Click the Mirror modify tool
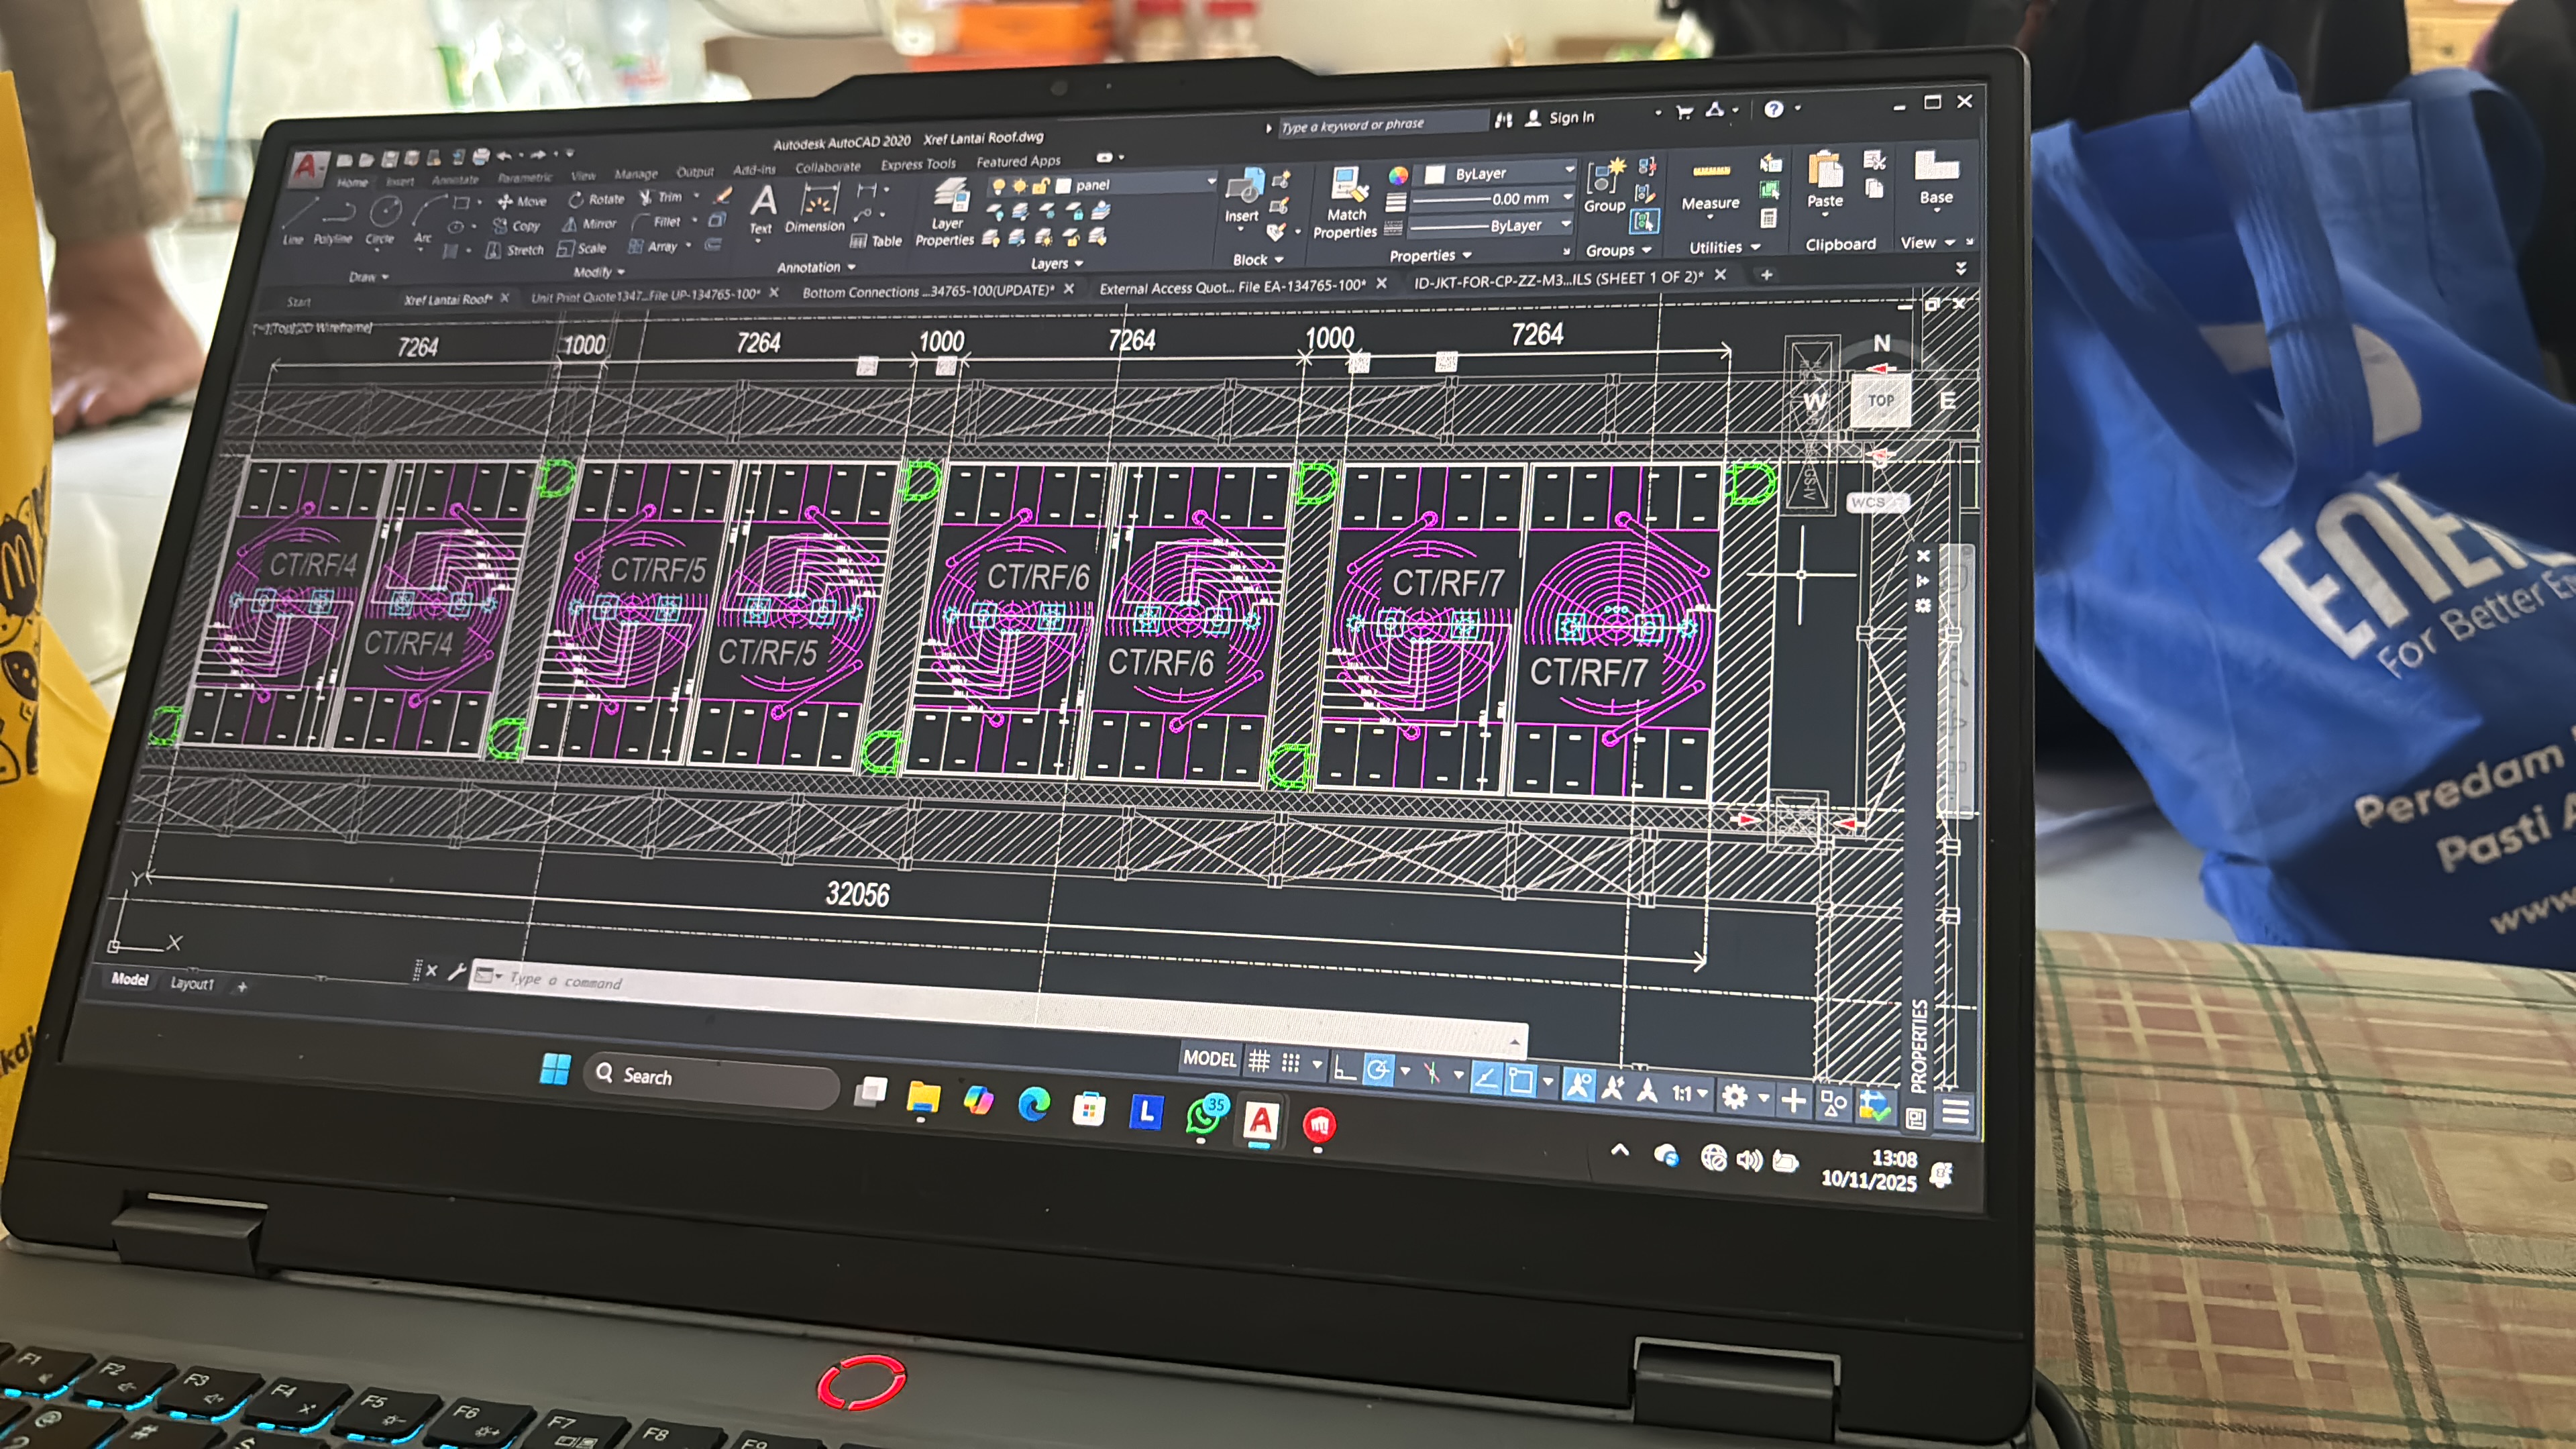This screenshot has width=2576, height=1449. click(x=590, y=224)
